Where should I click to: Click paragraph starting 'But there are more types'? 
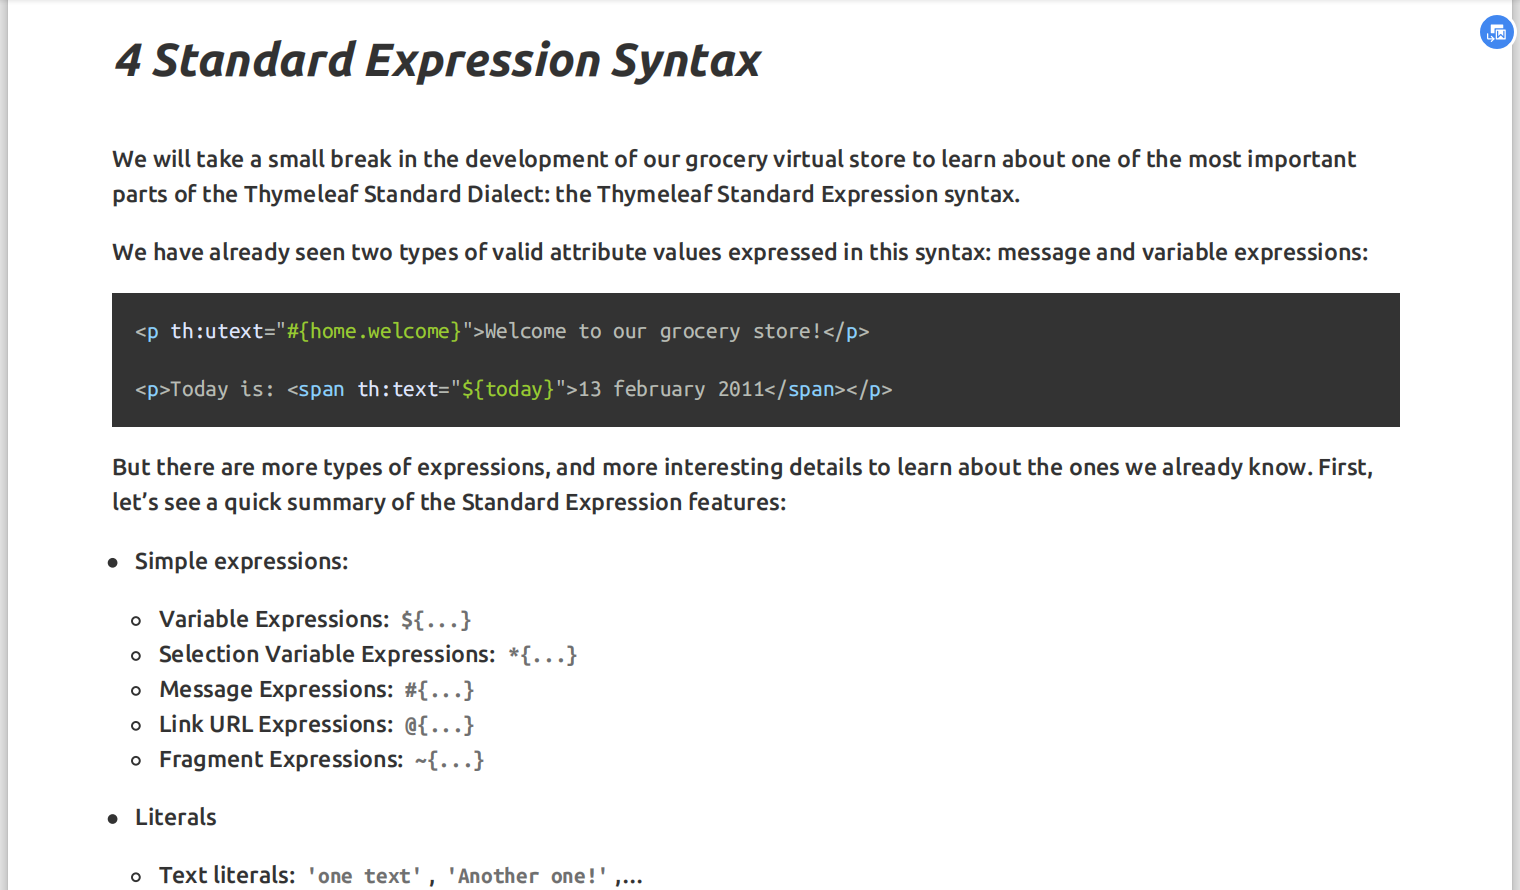(741, 484)
